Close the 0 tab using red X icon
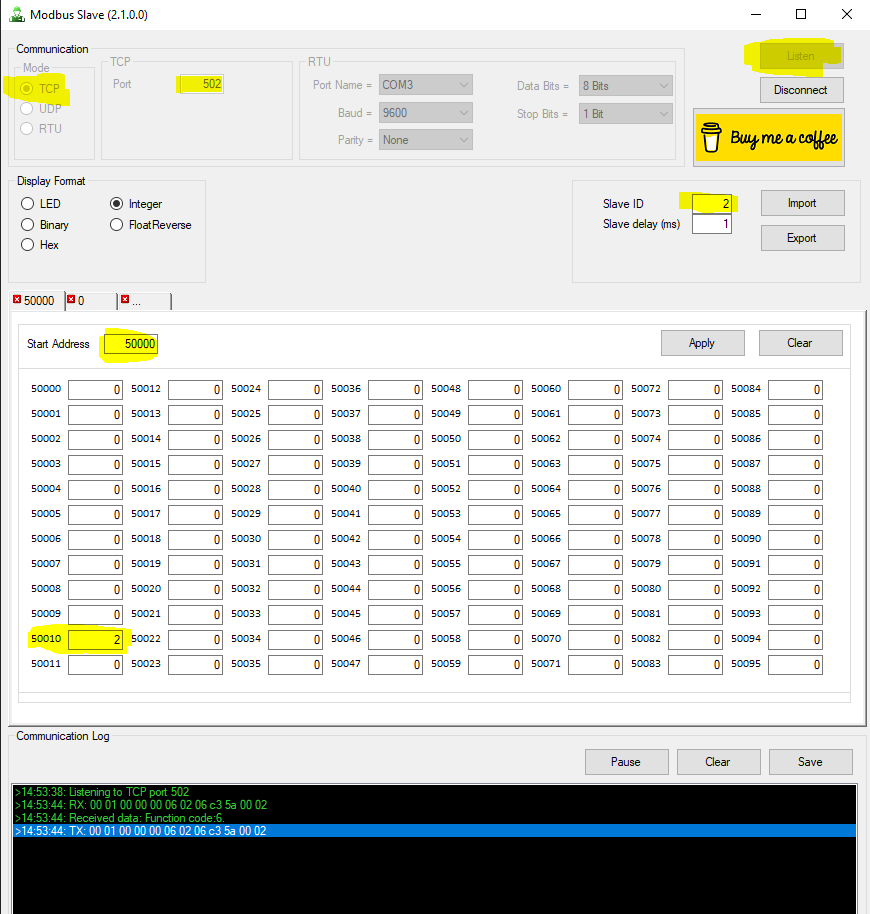The height and width of the screenshot is (914, 870). (71, 300)
